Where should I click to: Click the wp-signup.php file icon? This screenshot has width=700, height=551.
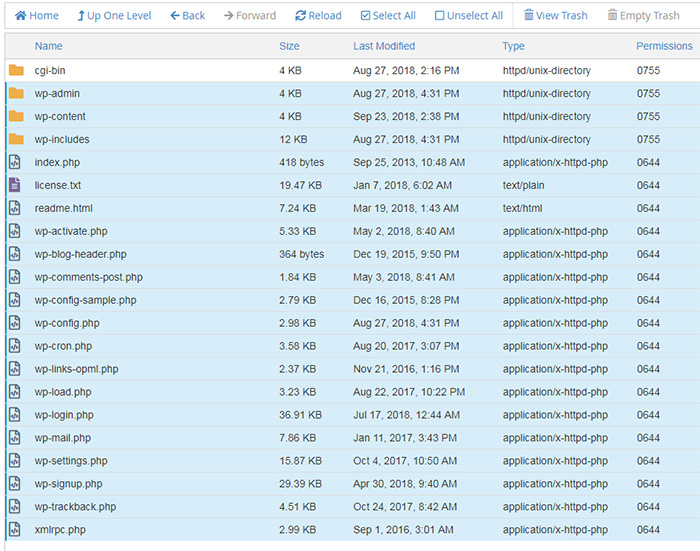[x=15, y=484]
